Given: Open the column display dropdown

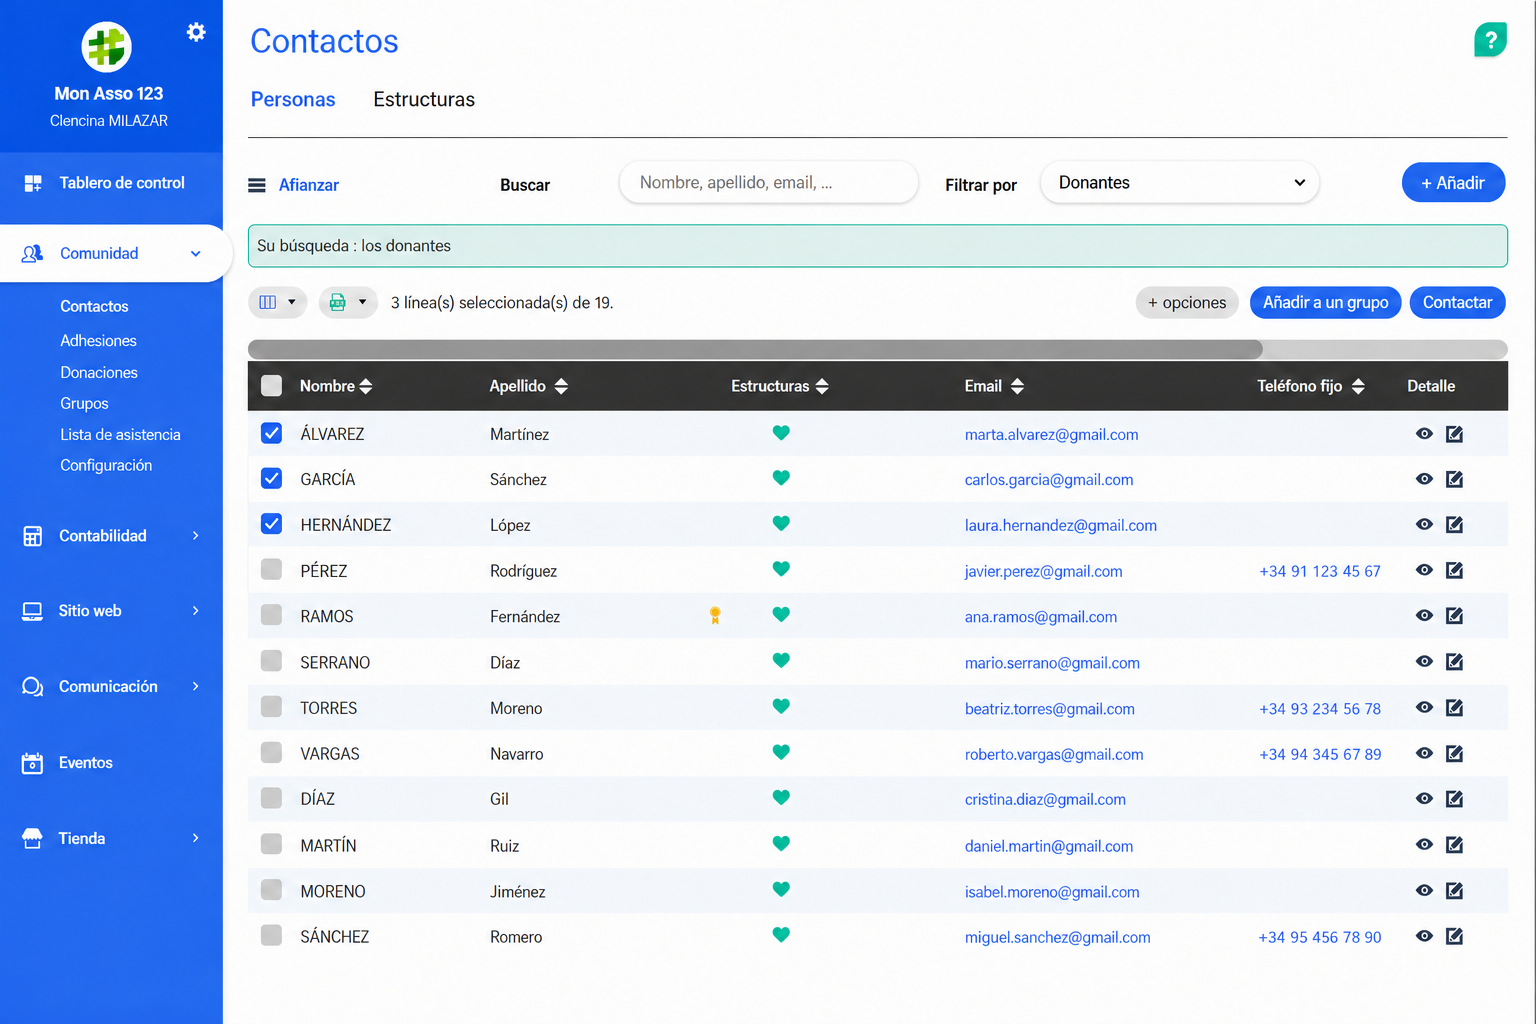Looking at the screenshot, I should [x=277, y=302].
